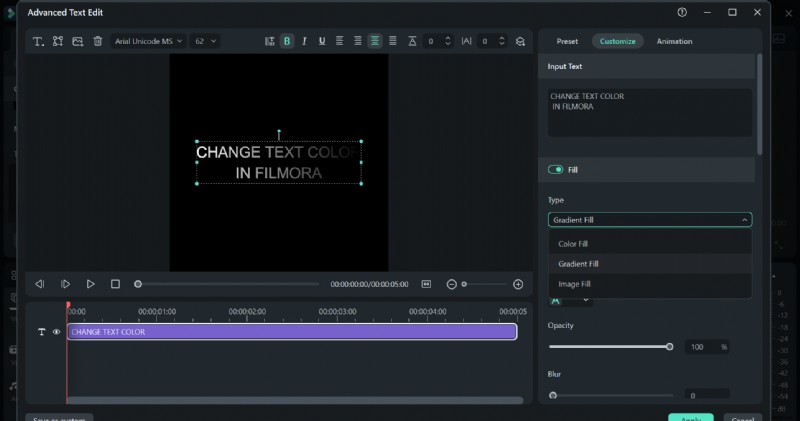Click line spacing value field
The image size is (800, 421).
[432, 41]
